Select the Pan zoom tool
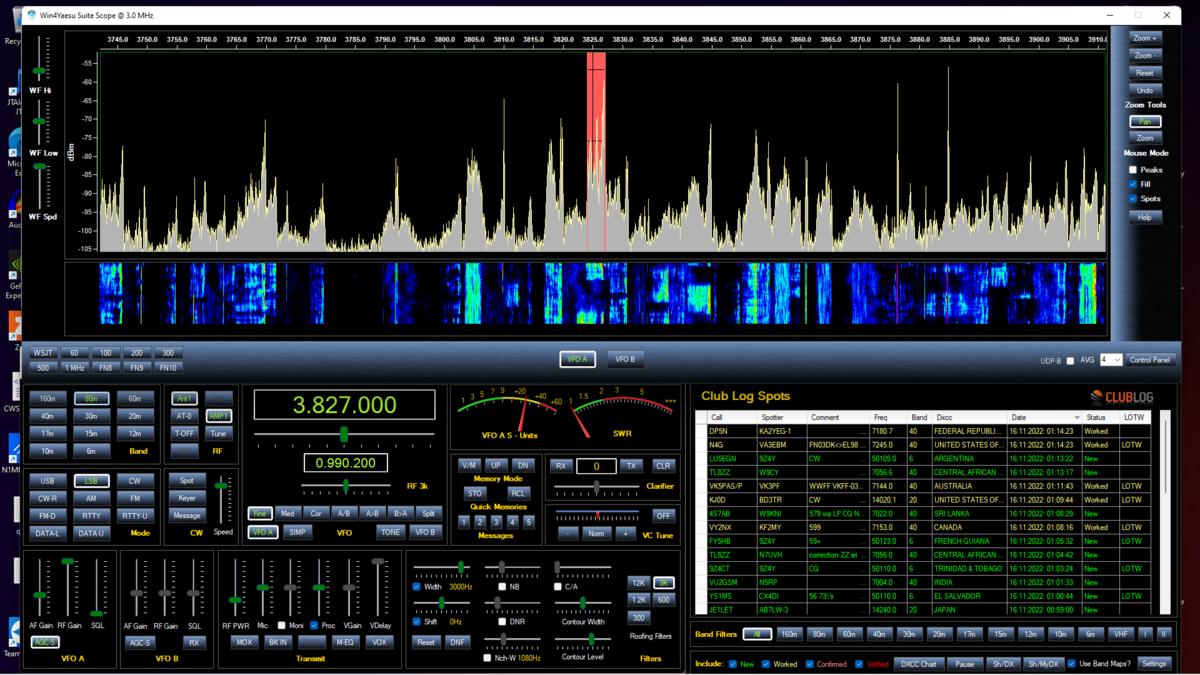The height and width of the screenshot is (675, 1200). 1145,122
